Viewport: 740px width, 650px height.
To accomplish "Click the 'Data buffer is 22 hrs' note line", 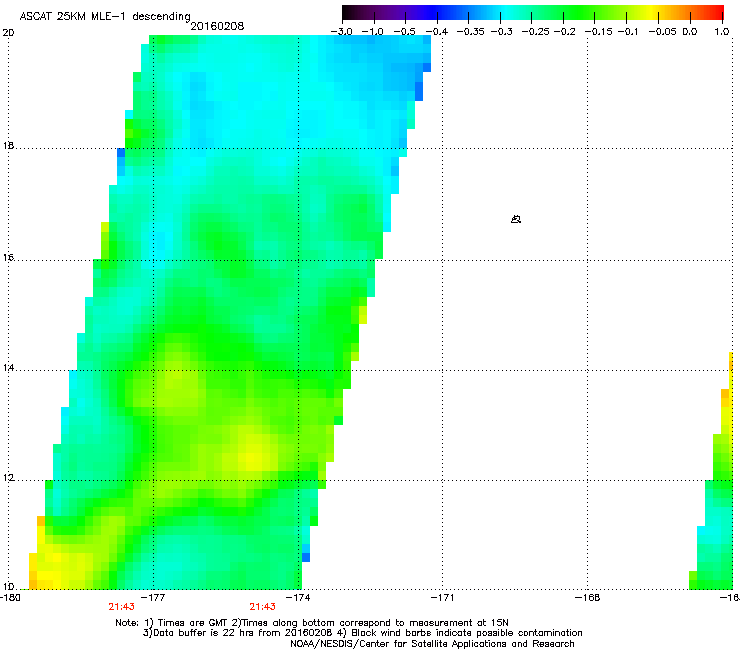I will [x=362, y=633].
